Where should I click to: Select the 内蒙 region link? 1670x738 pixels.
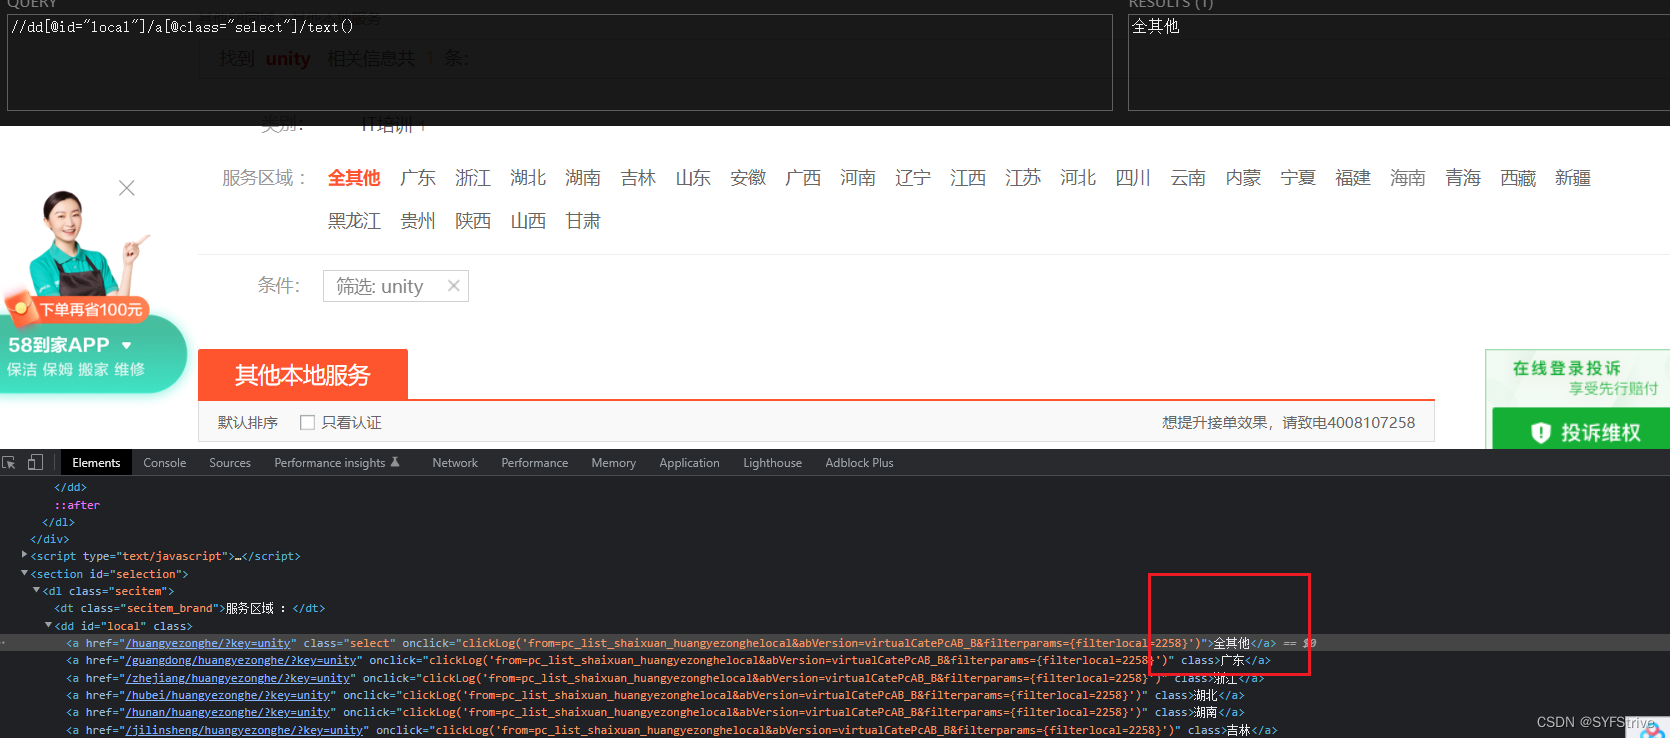coord(1243,178)
